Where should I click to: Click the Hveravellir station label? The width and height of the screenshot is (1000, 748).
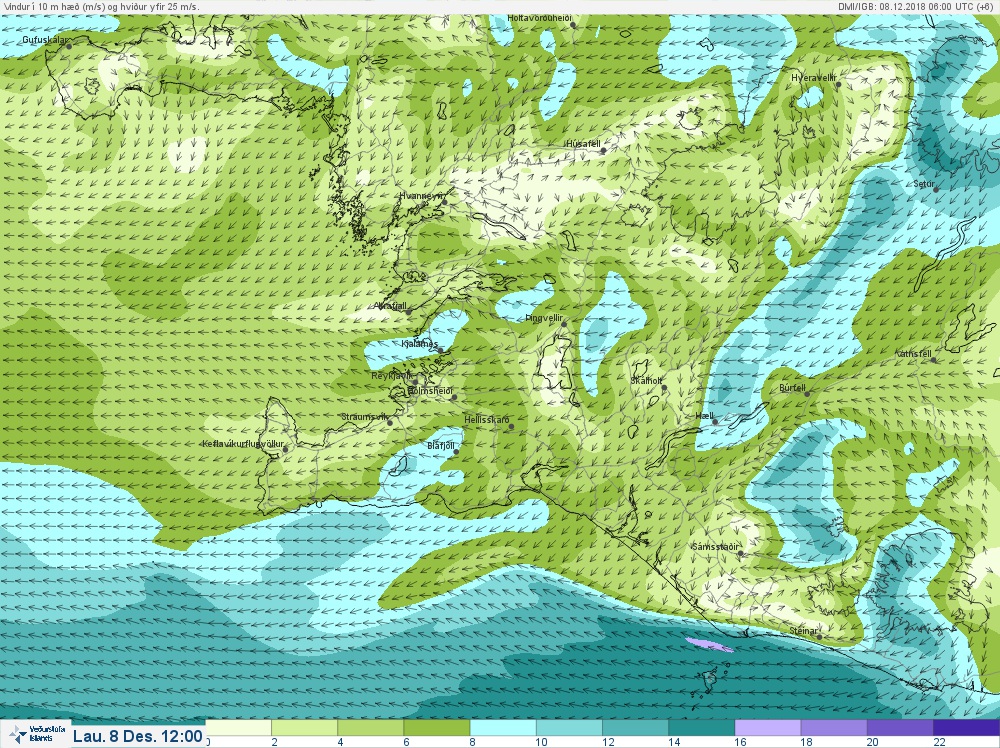coord(814,78)
